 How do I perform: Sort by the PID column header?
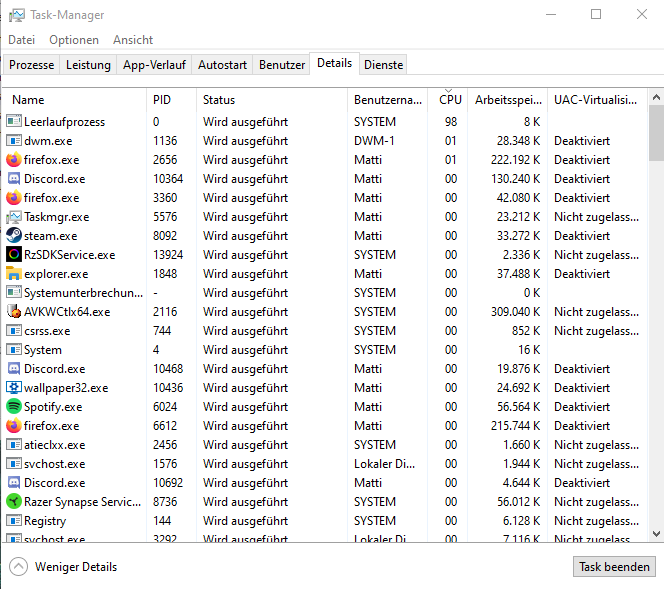click(172, 100)
